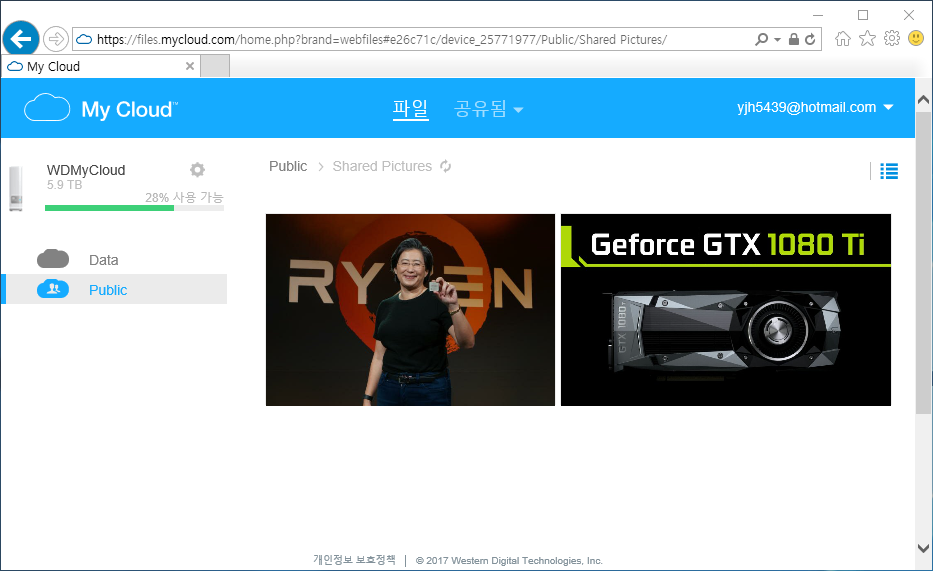
Task: Click the Data share cloud icon
Action: (53, 259)
